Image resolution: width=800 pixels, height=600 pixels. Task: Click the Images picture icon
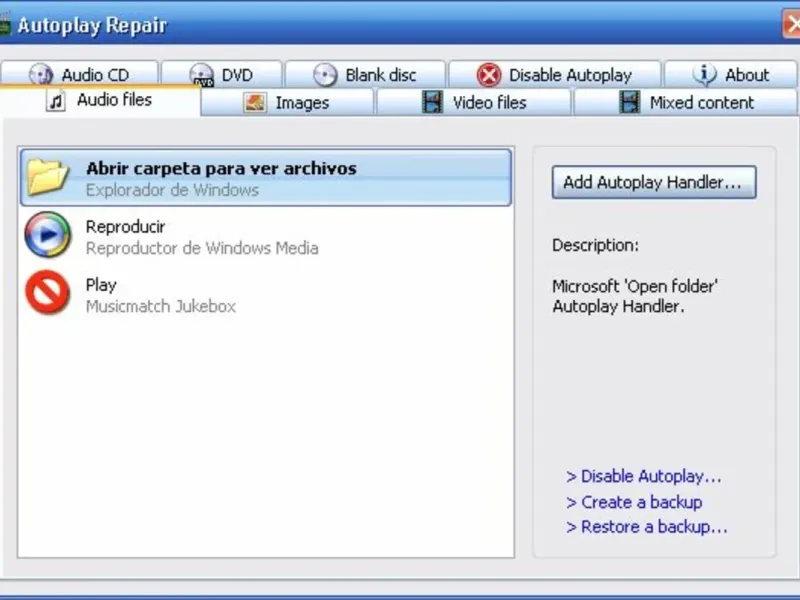click(255, 103)
